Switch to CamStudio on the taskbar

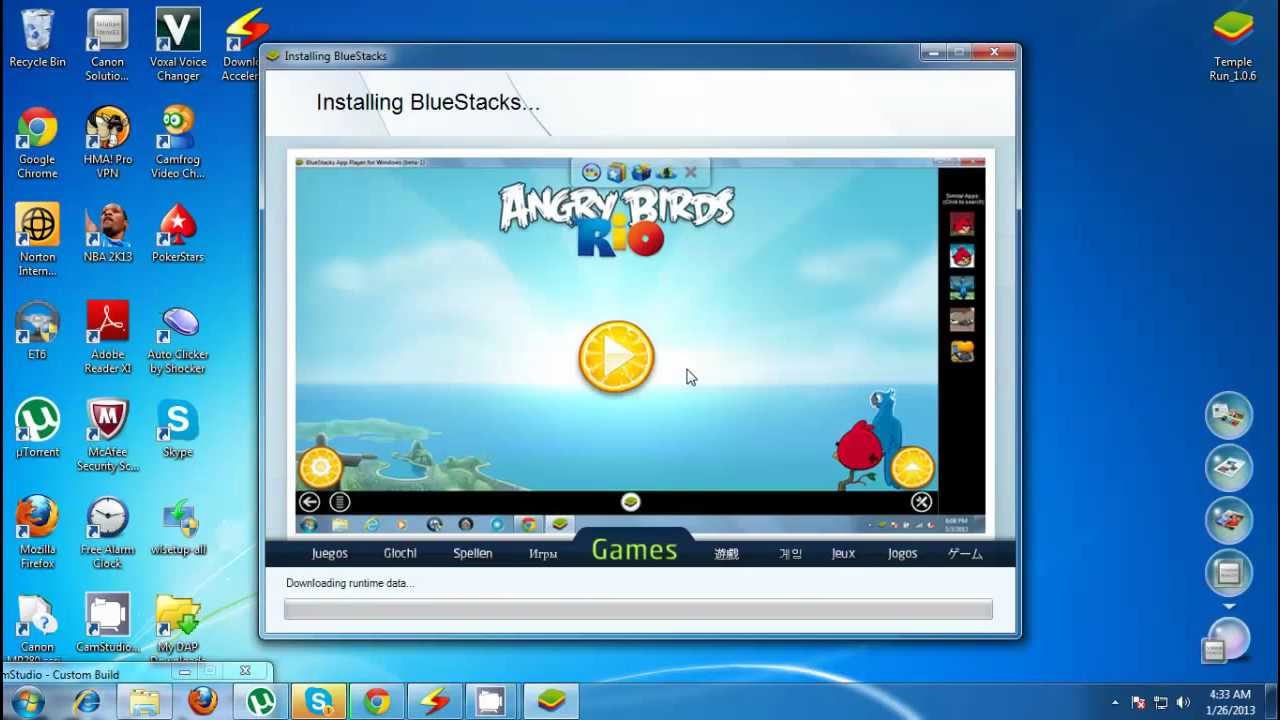coord(491,702)
